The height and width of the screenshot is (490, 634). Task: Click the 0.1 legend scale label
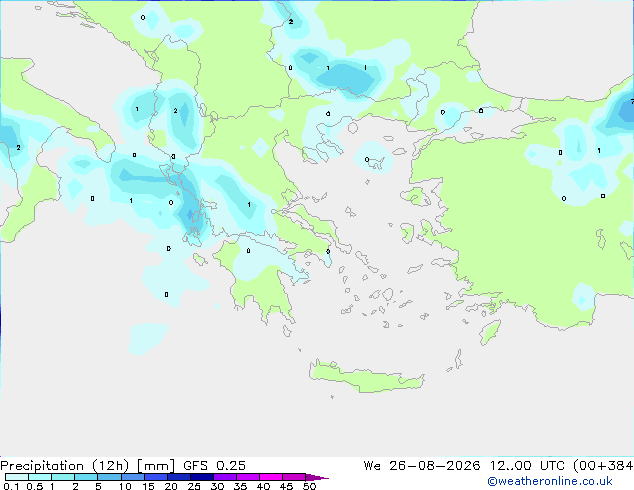[11, 486]
